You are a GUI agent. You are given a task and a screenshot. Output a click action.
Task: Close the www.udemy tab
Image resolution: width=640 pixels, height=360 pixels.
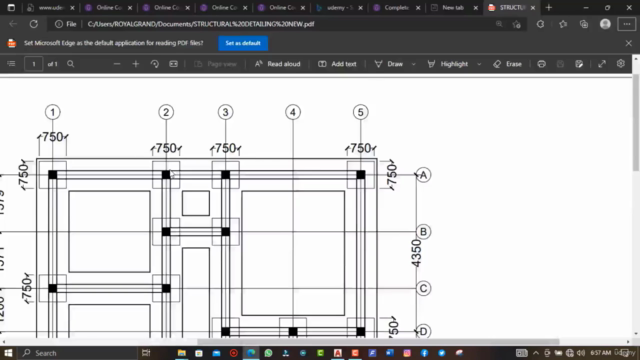click(x=72, y=8)
